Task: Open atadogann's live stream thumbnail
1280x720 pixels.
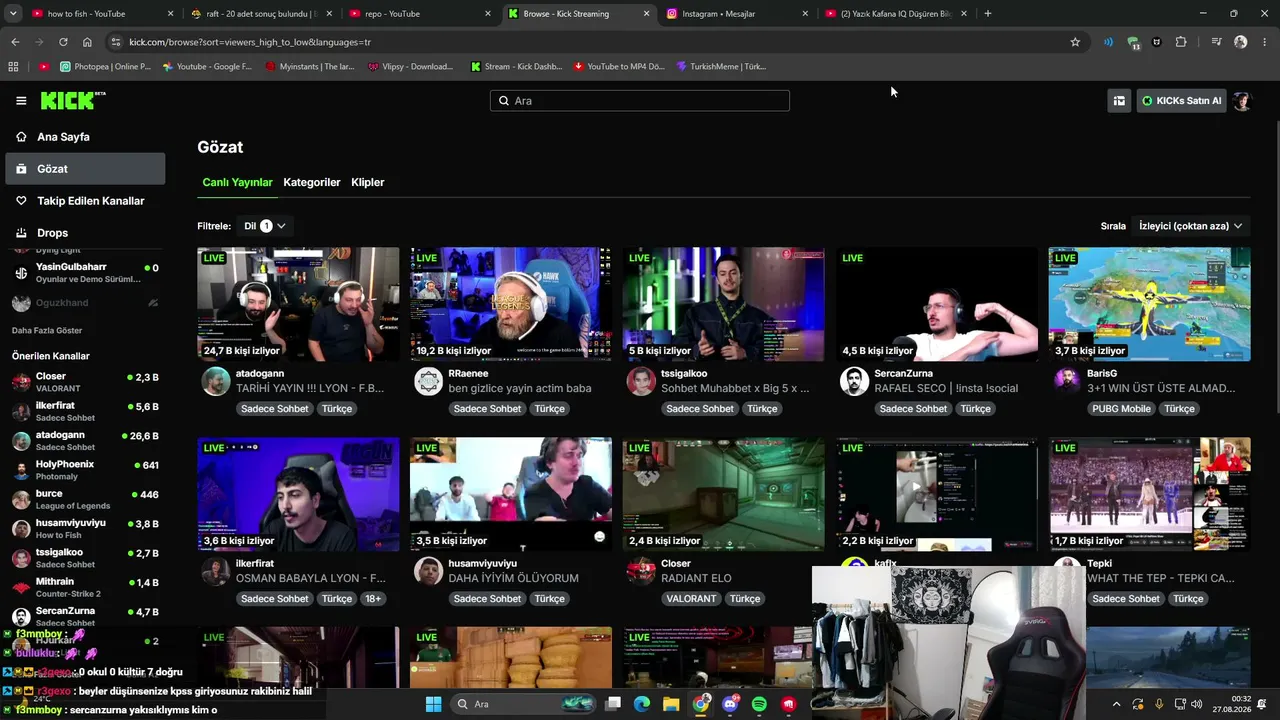Action: (298, 304)
